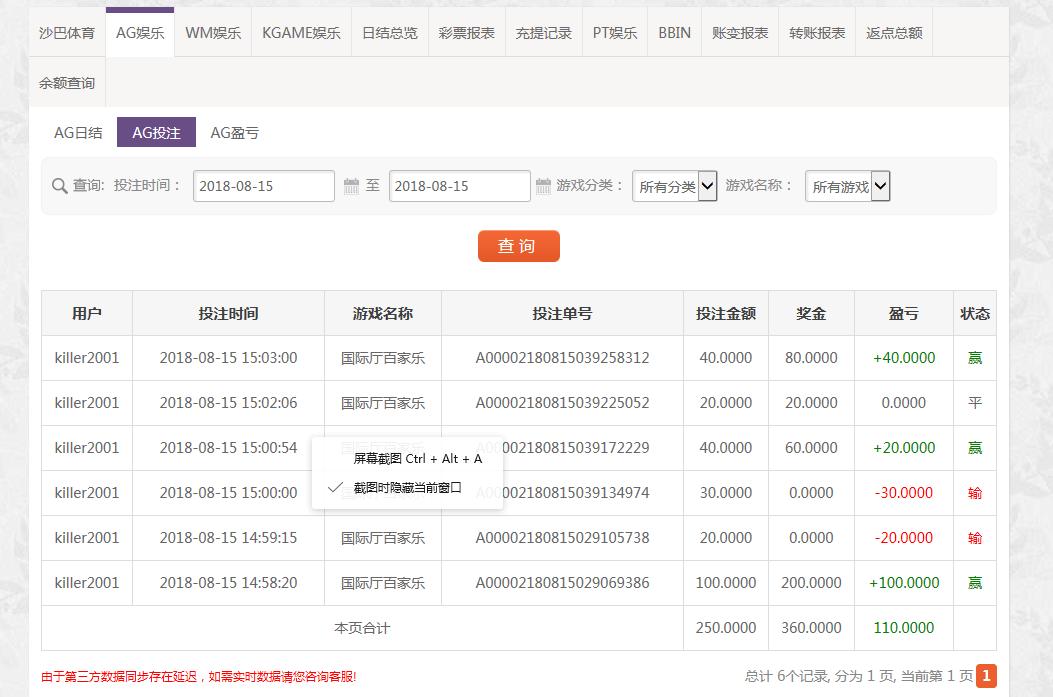Viewport: 1053px width, 697px height.
Task: Open calendar icon after end date field
Action: [x=543, y=186]
